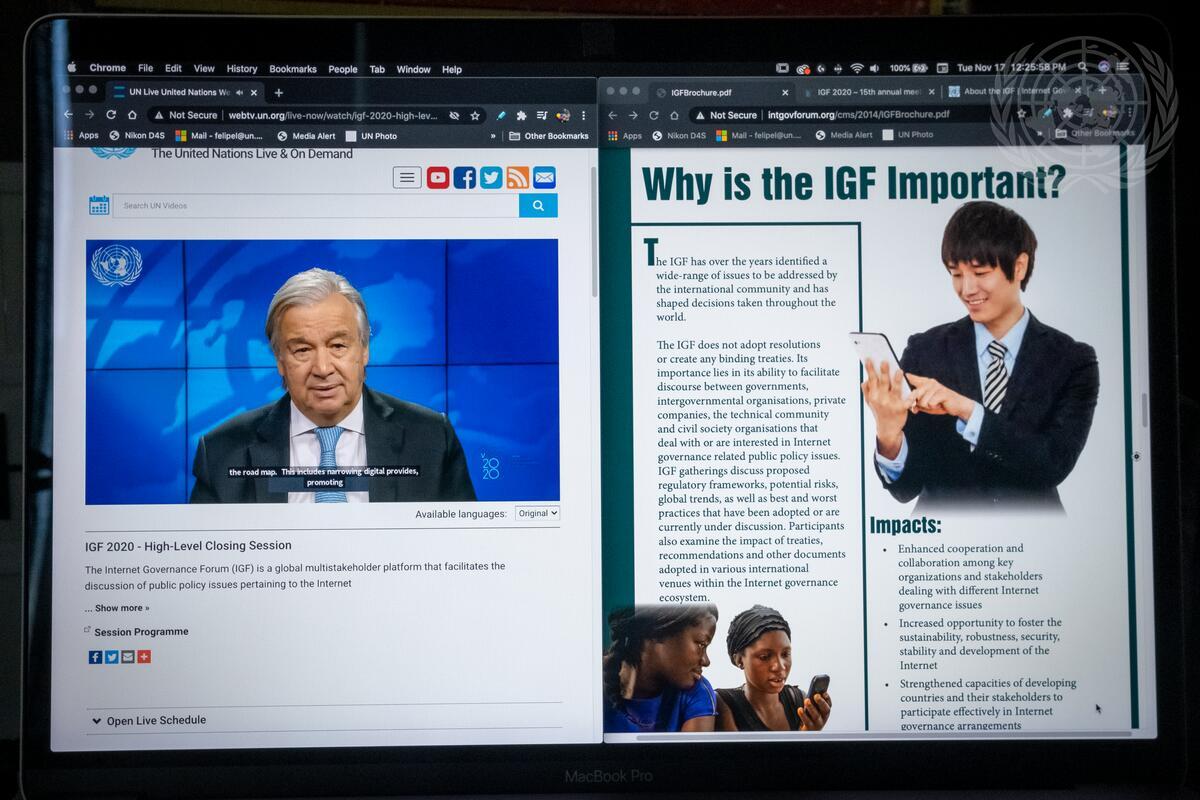Click the Search UN Videos field
Screen dimensions: 1200x800
315,206
